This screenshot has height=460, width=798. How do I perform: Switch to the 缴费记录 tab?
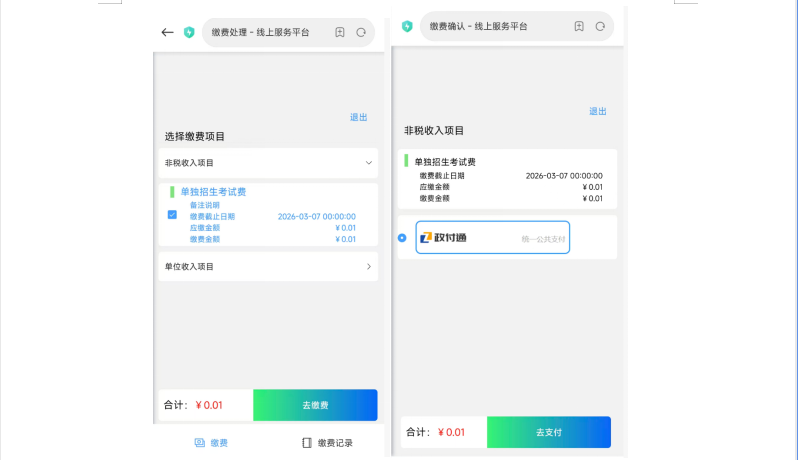pos(327,442)
